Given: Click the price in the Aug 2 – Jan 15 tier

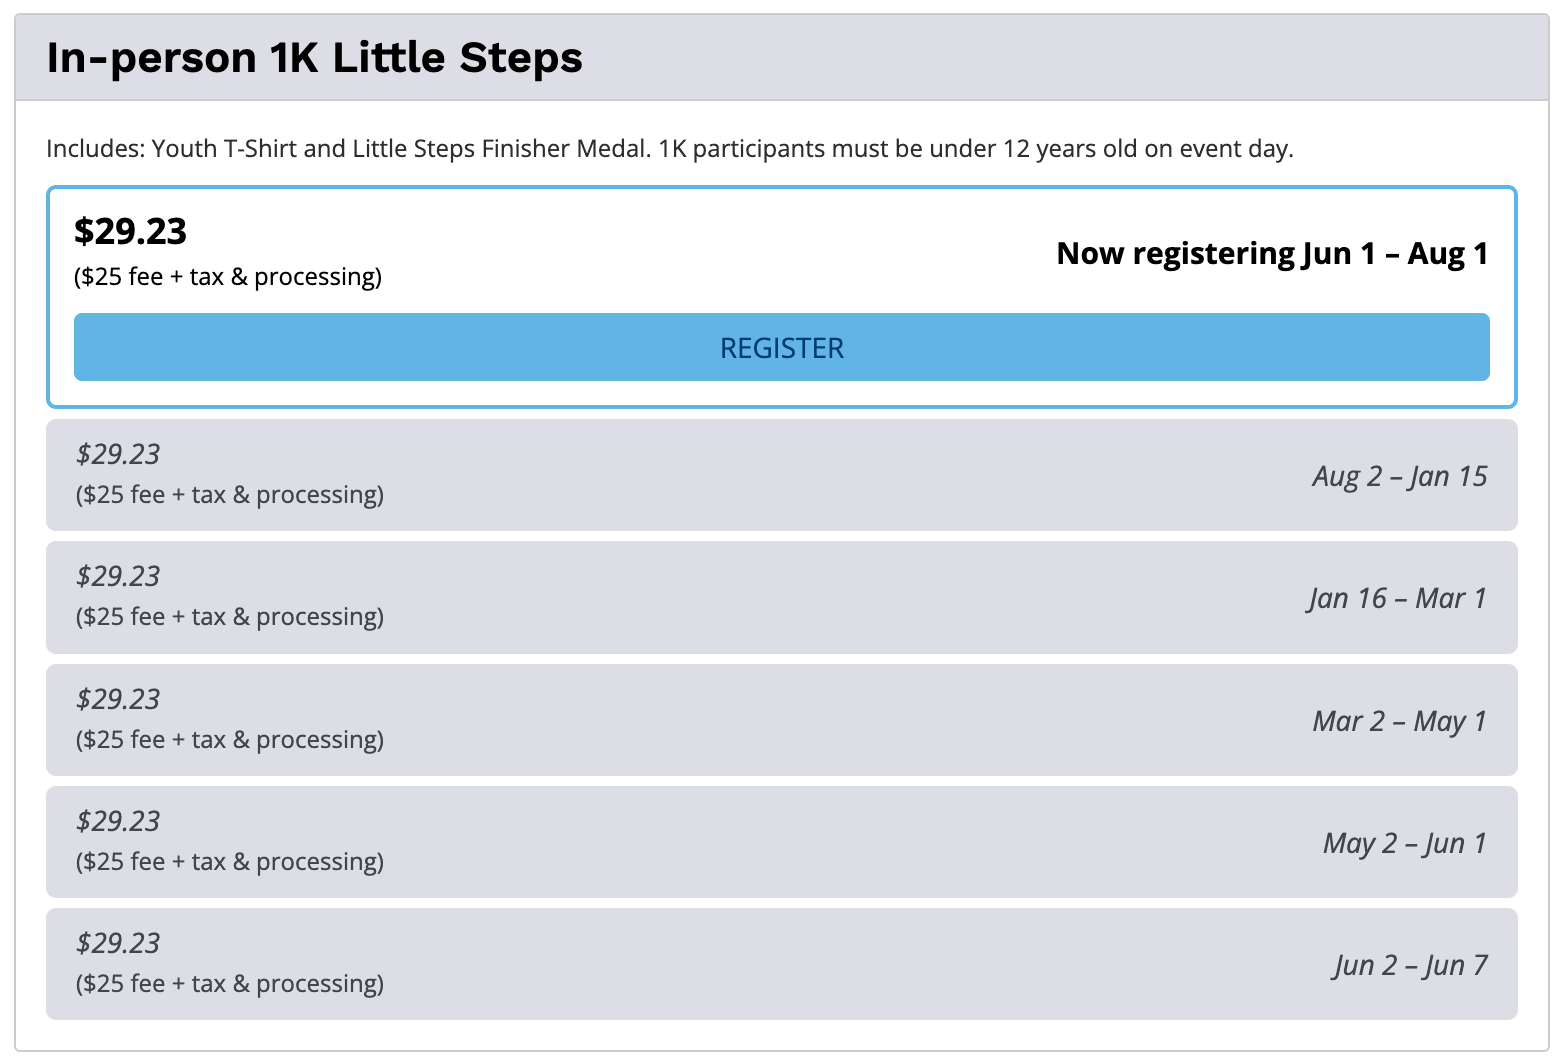Looking at the screenshot, I should point(118,454).
